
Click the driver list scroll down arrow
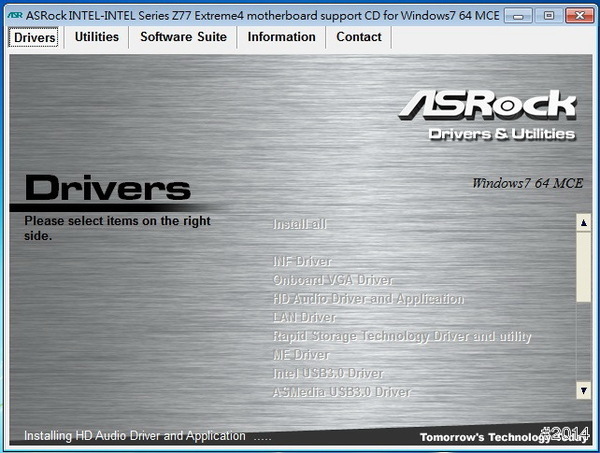[x=584, y=391]
